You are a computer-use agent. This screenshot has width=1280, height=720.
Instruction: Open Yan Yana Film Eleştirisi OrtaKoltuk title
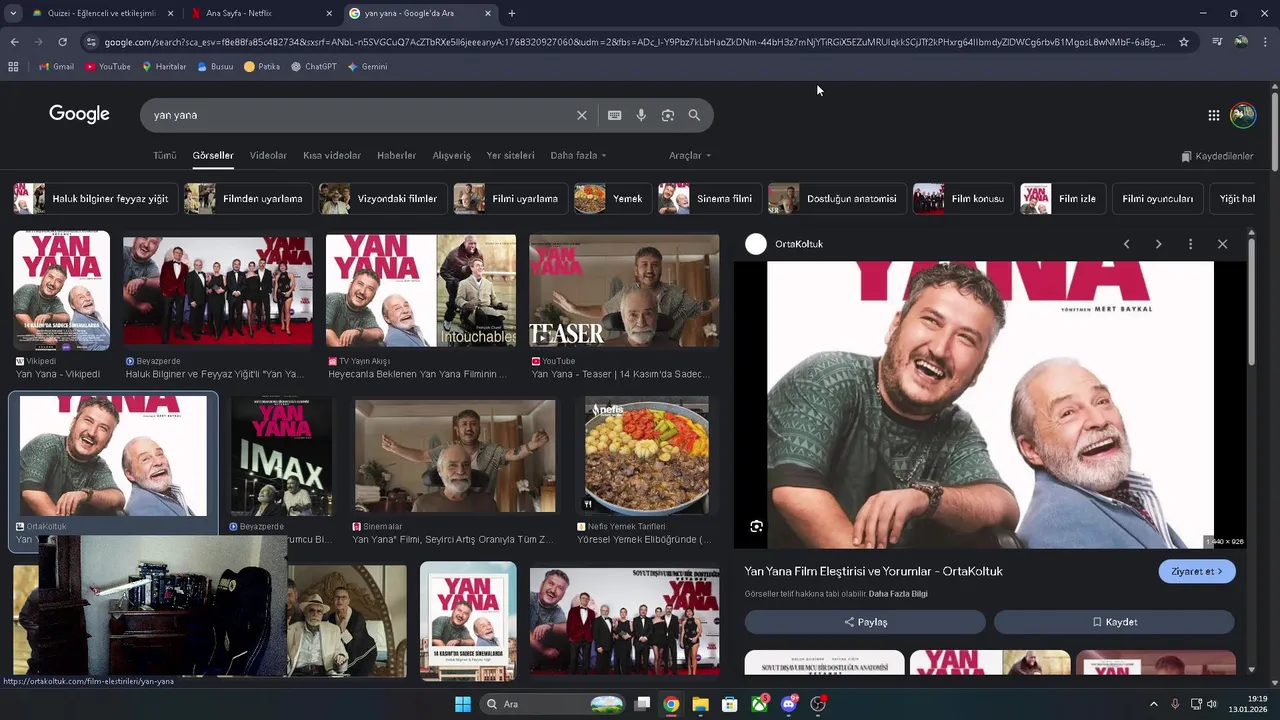point(873,571)
